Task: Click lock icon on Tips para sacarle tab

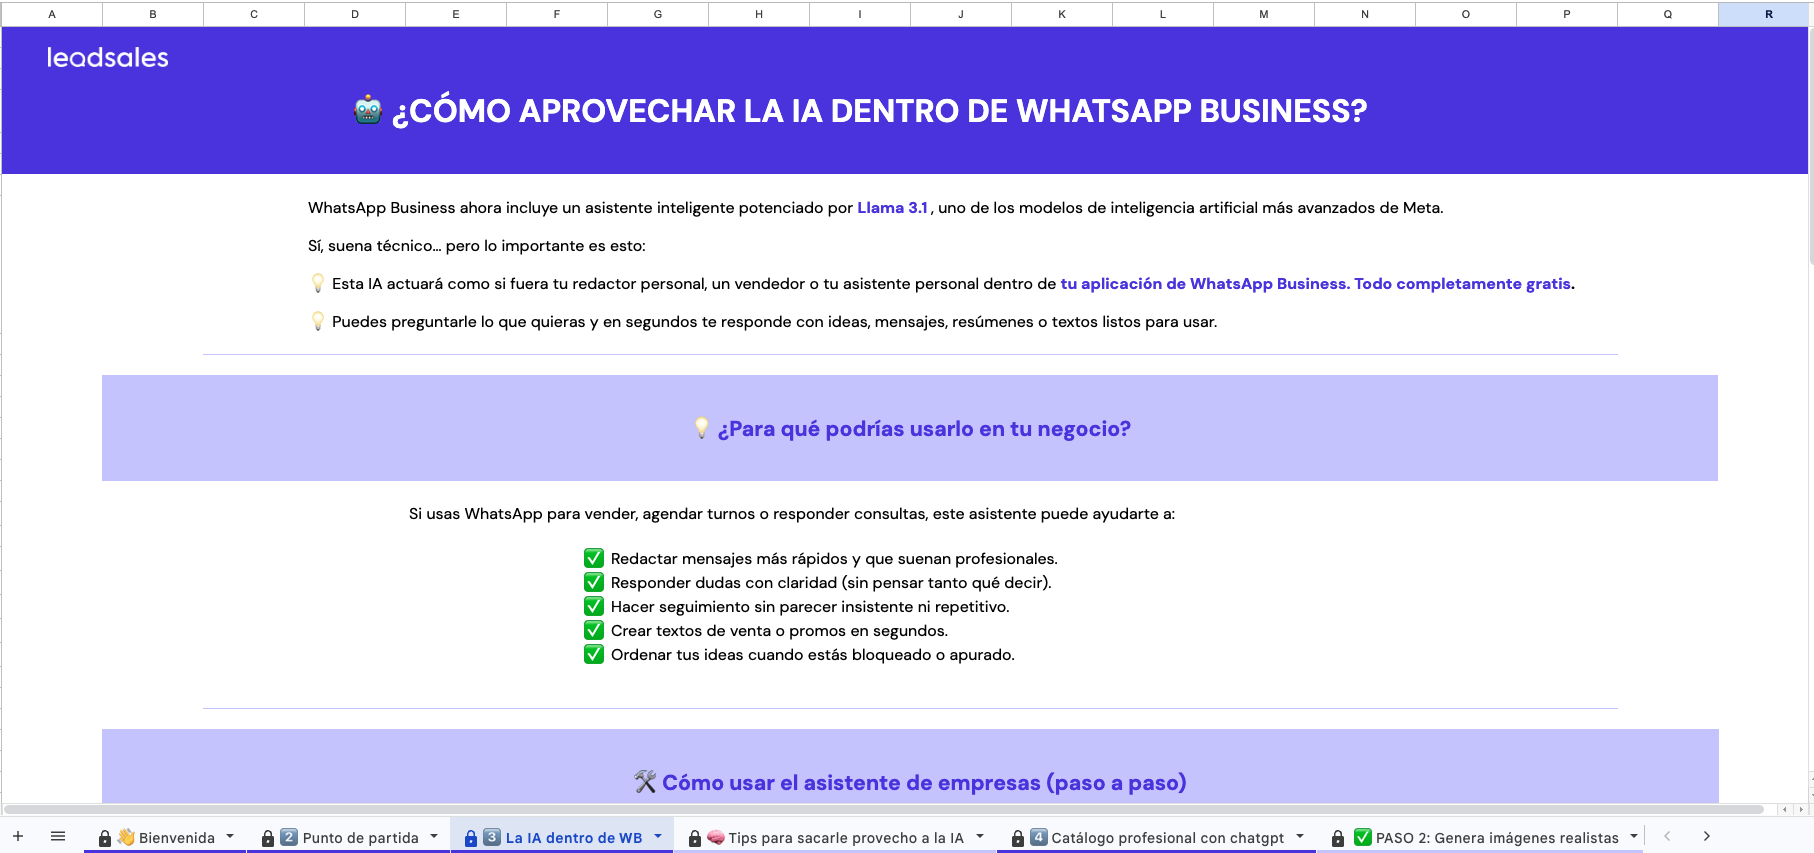Action: 695,838
